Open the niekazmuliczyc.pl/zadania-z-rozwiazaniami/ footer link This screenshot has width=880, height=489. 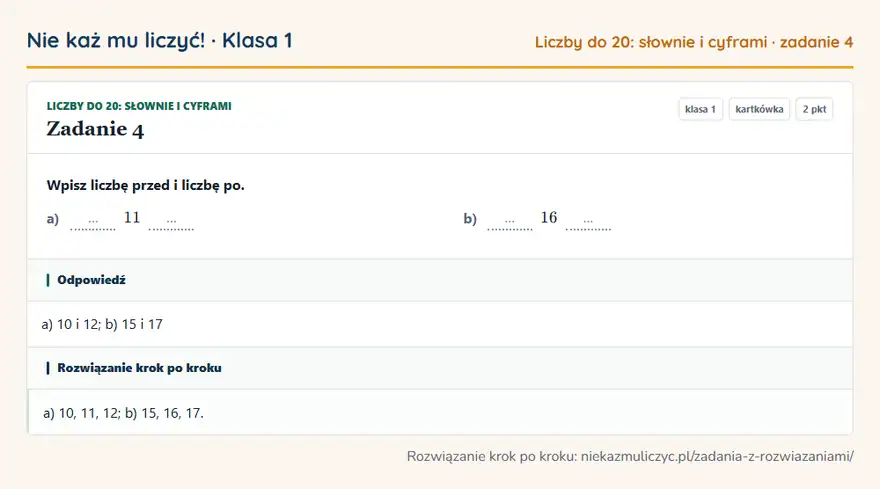(x=717, y=456)
